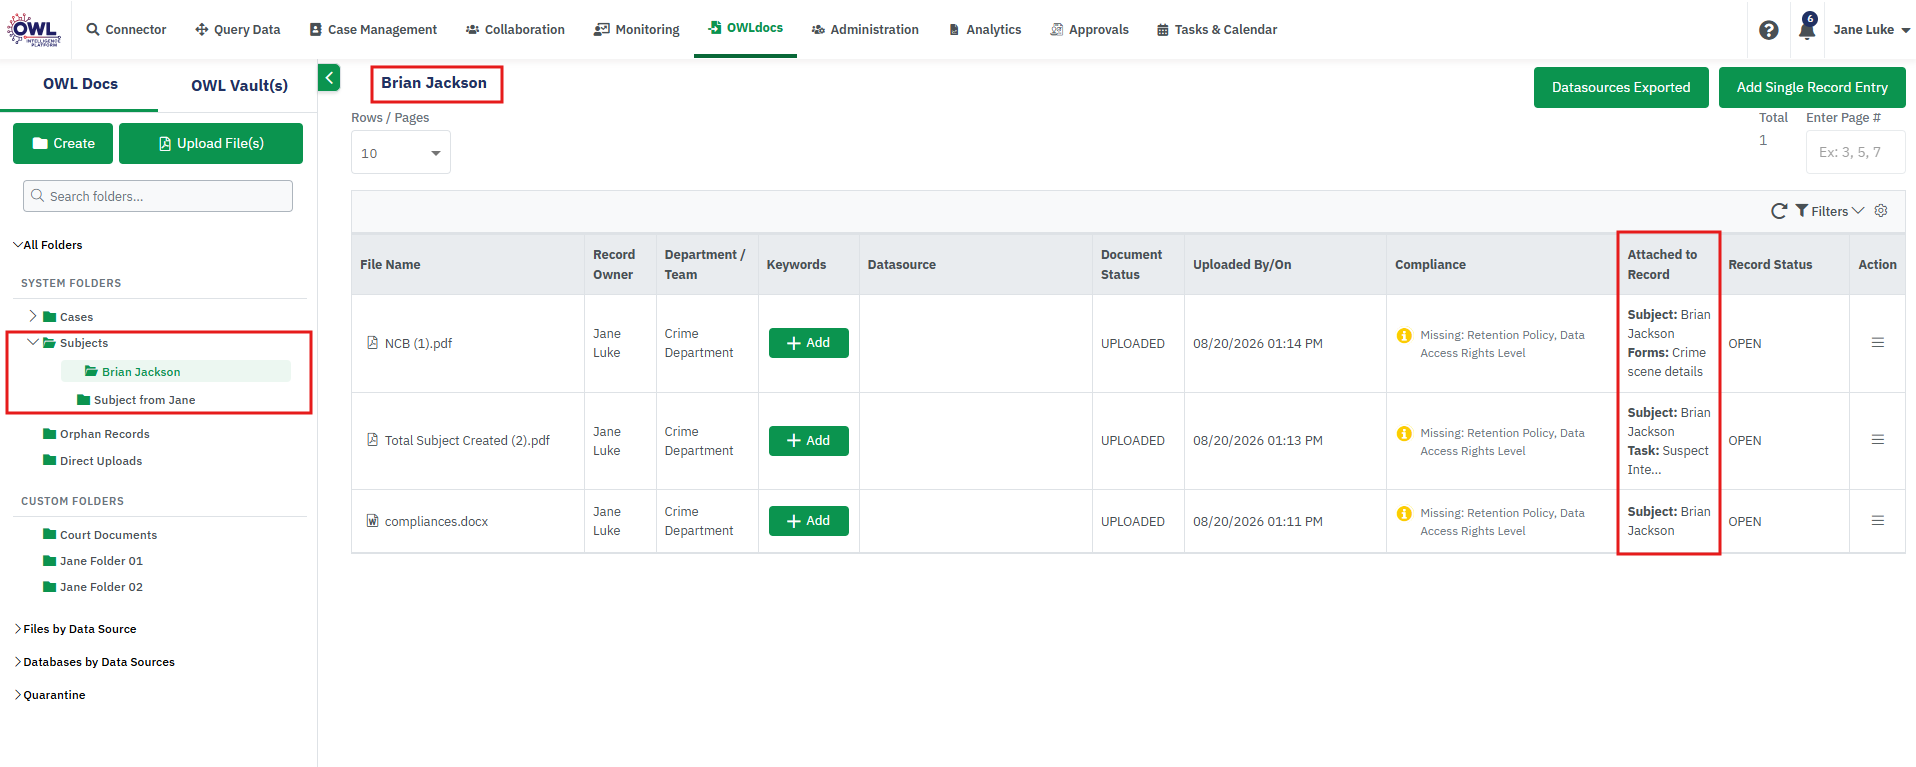Click the PDF icon of Total Subject Created (2).pdf
1916x767 pixels.
[373, 440]
